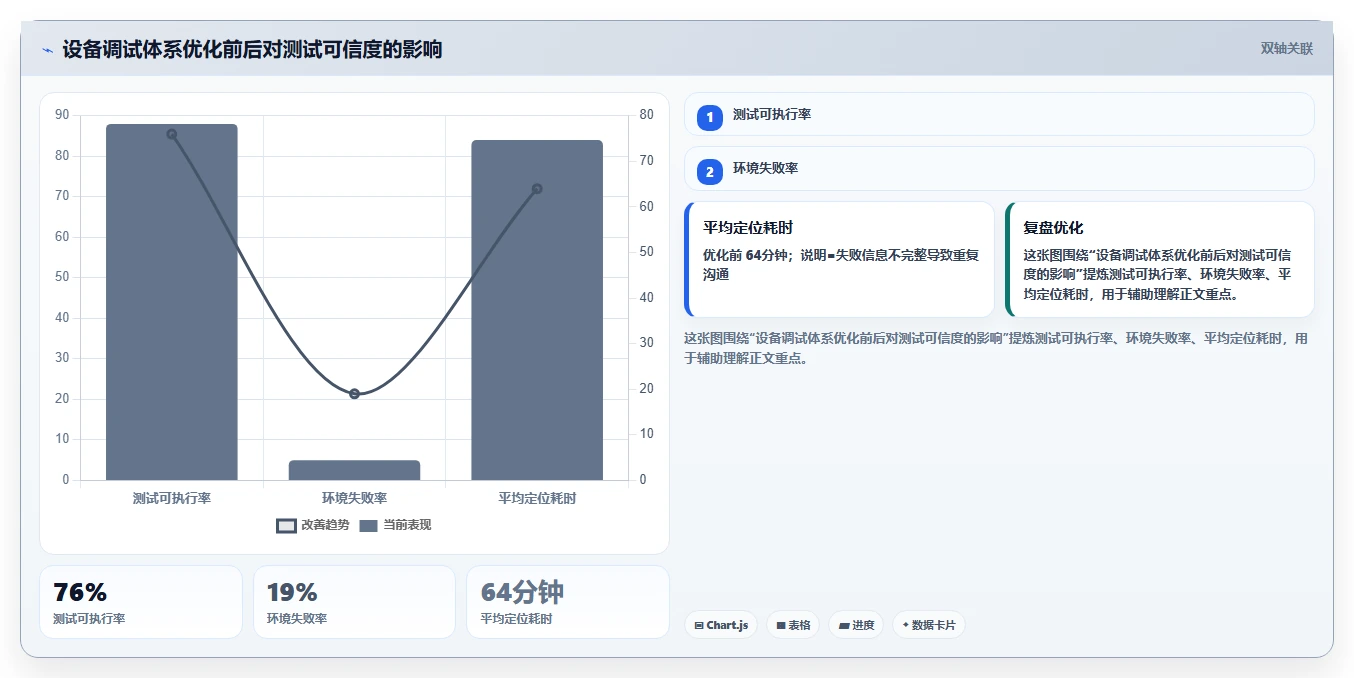Open the 复盘优化 info card
1354x678 pixels.
[1160, 259]
